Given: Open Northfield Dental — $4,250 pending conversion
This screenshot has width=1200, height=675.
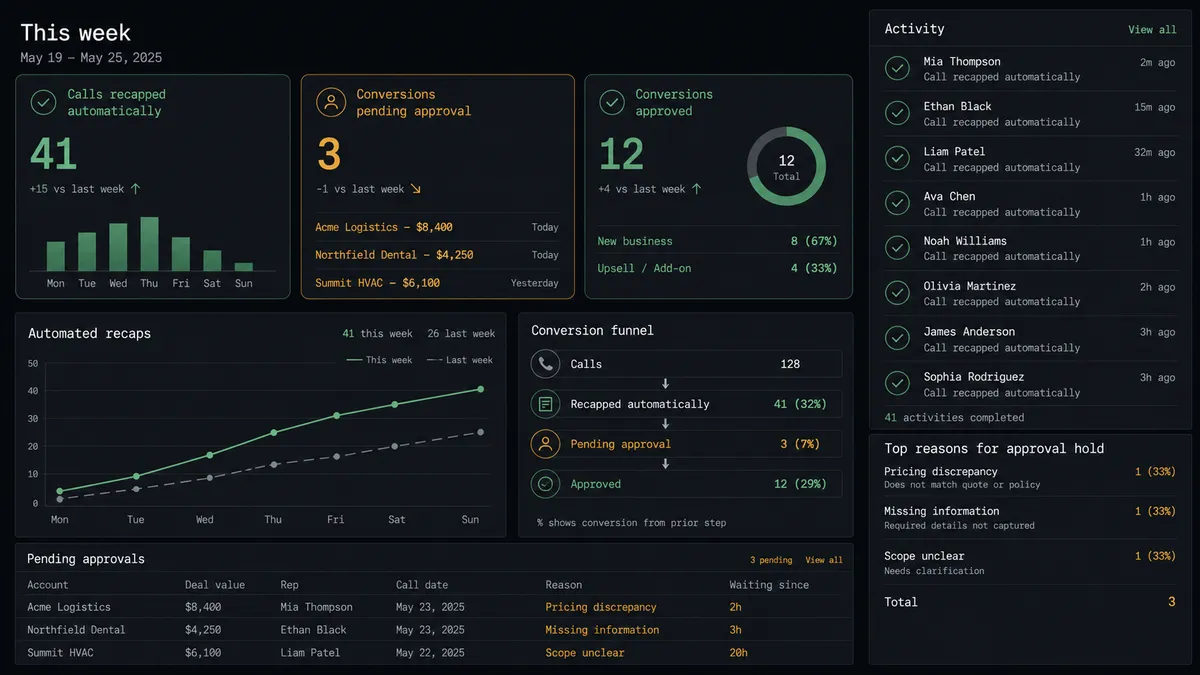Looking at the screenshot, I should pos(437,255).
